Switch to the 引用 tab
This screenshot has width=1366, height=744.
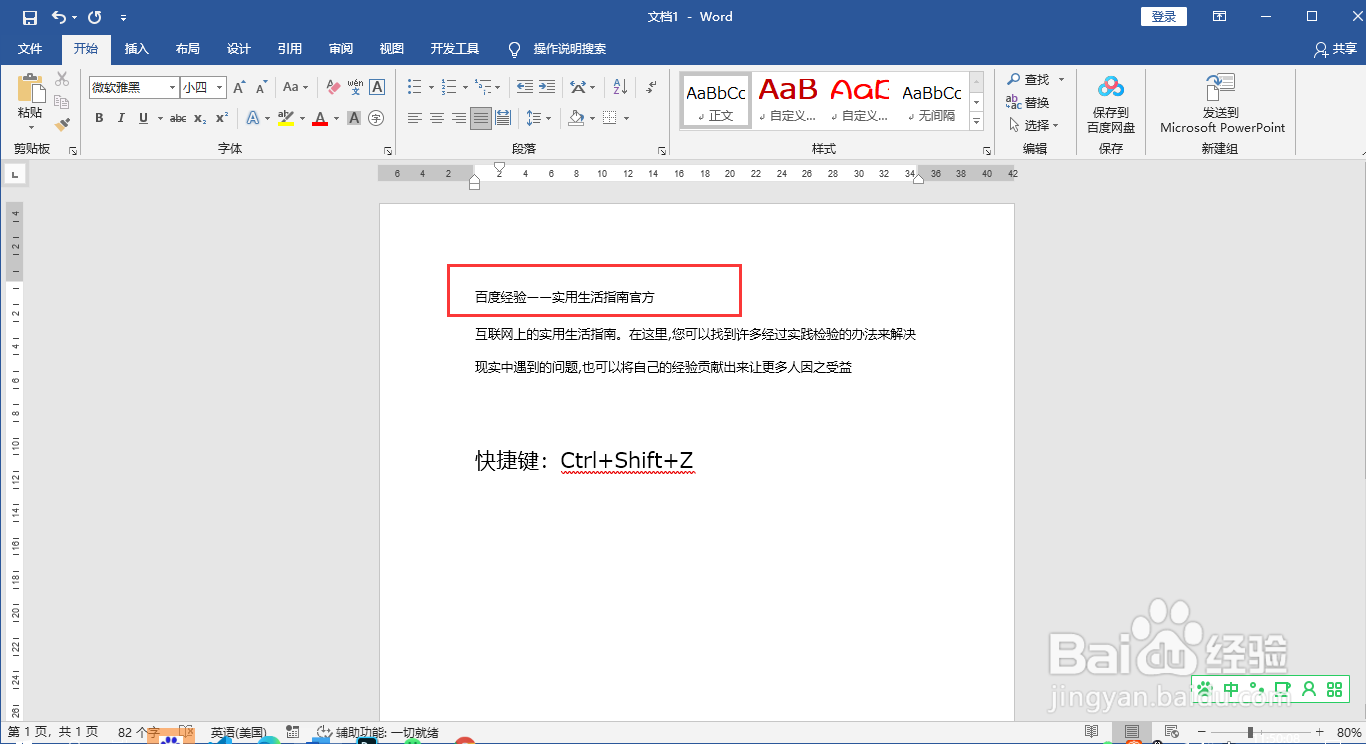(x=290, y=49)
